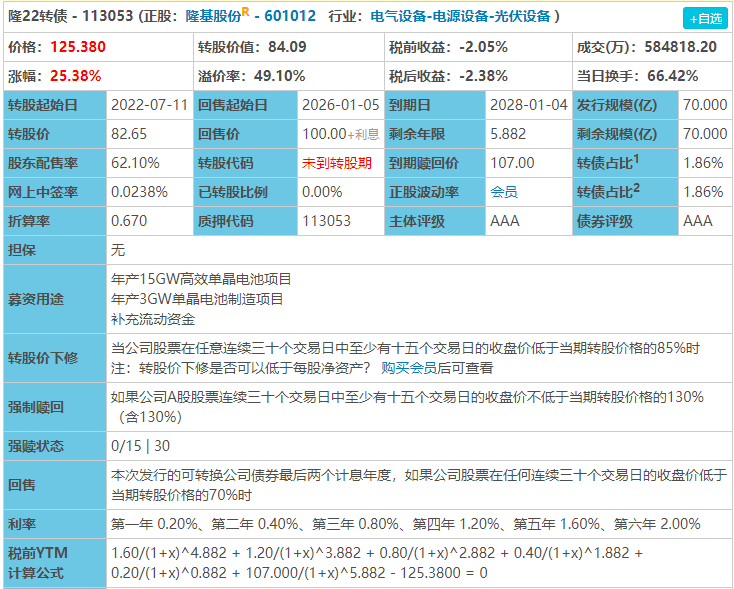The width and height of the screenshot is (734, 589).
Task: Click the 到期赎回价 value 107.00
Action: click(x=512, y=163)
